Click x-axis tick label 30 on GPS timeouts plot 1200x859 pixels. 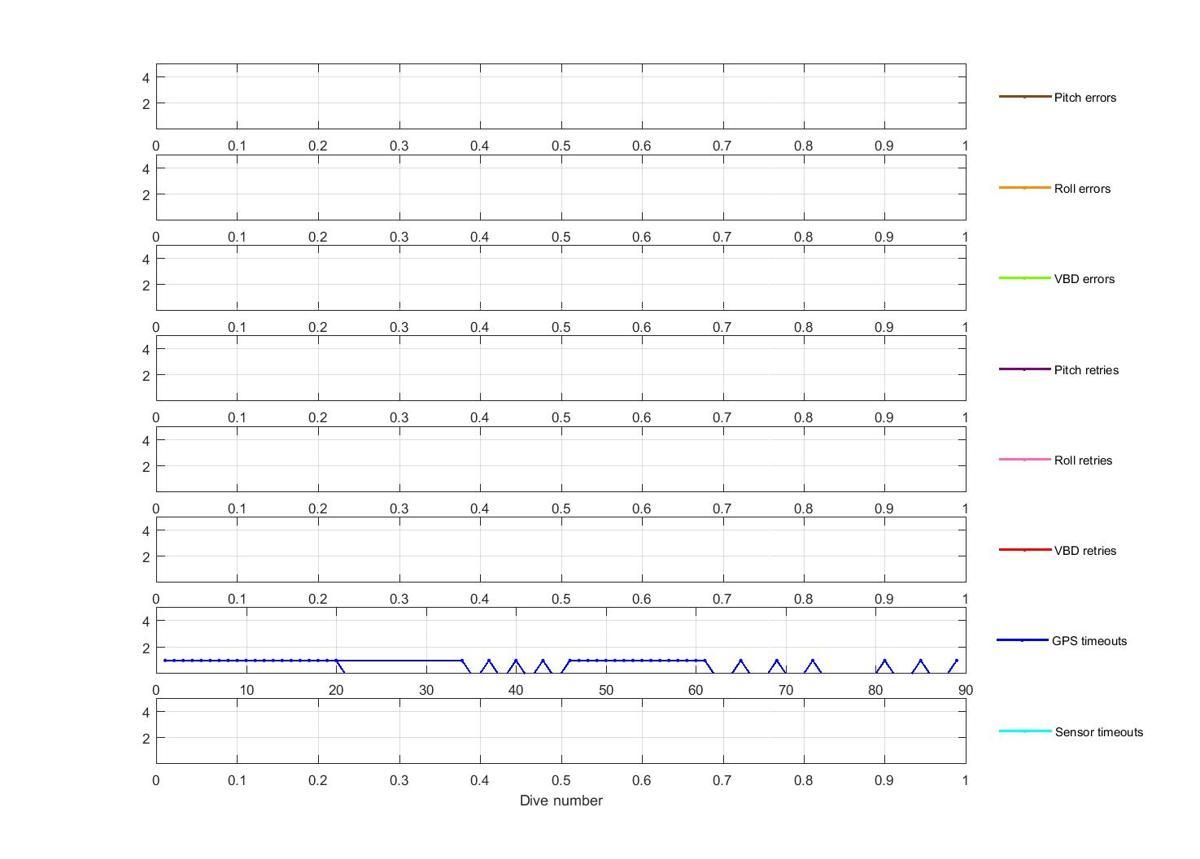(426, 690)
